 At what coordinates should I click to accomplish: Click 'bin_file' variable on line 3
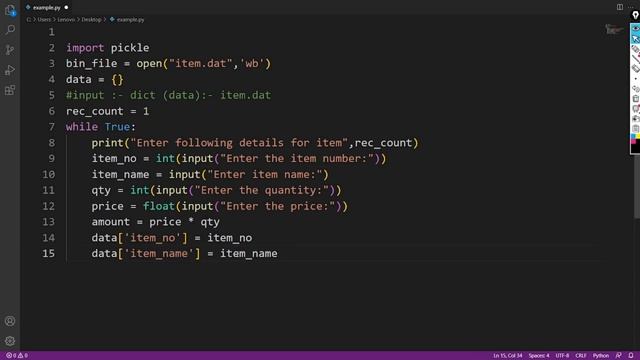point(91,64)
